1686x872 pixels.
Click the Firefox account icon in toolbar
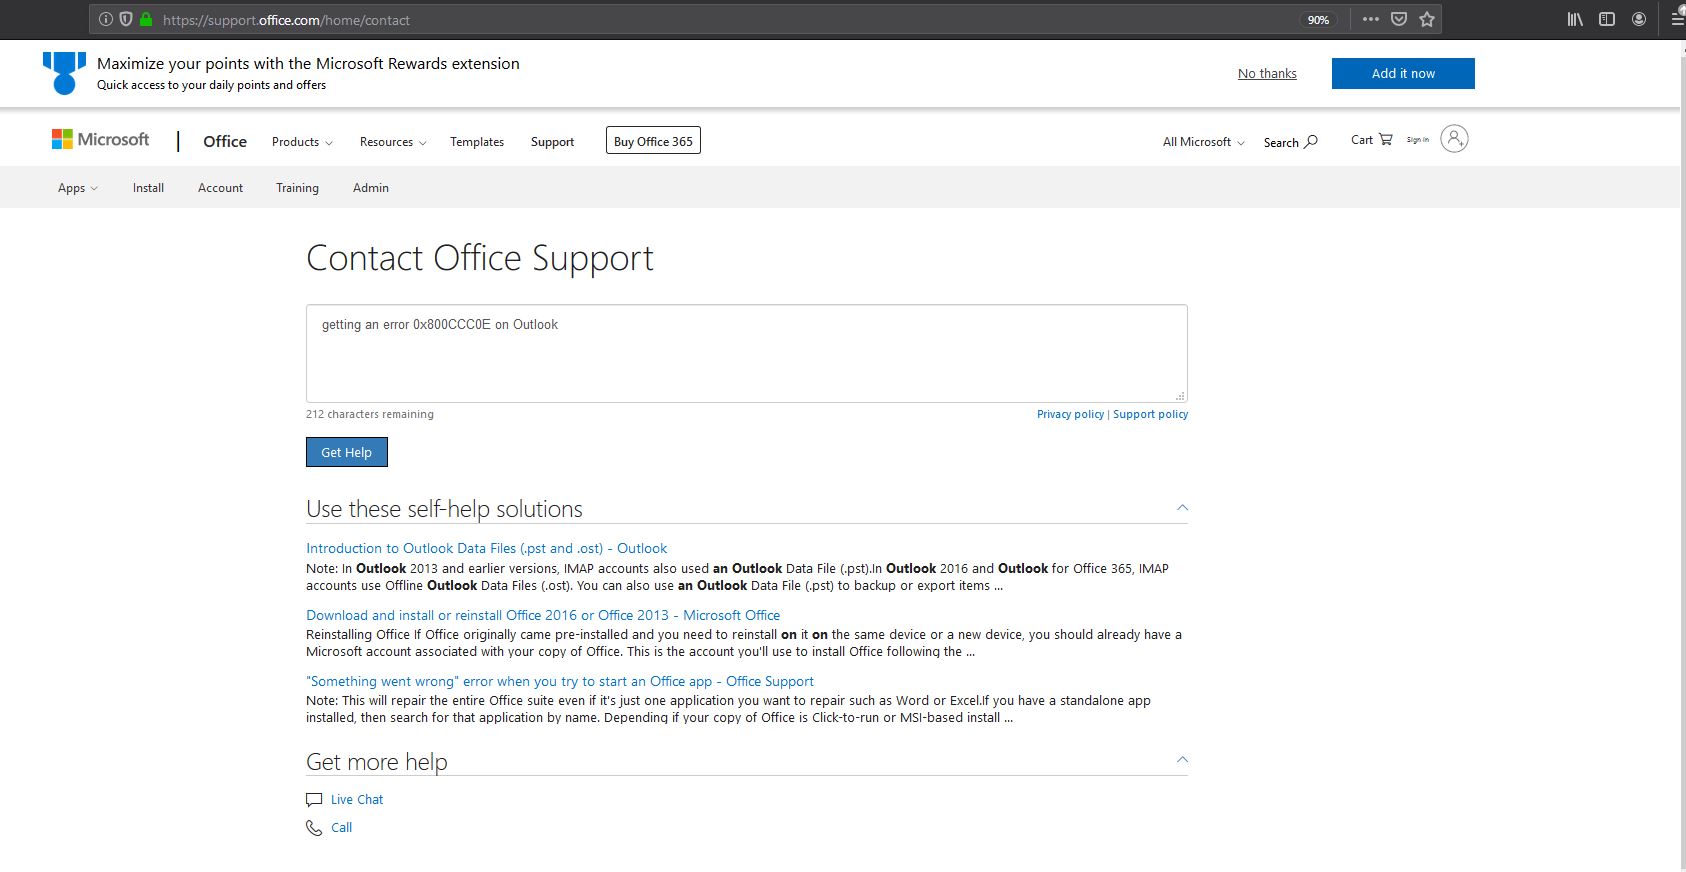pos(1639,19)
